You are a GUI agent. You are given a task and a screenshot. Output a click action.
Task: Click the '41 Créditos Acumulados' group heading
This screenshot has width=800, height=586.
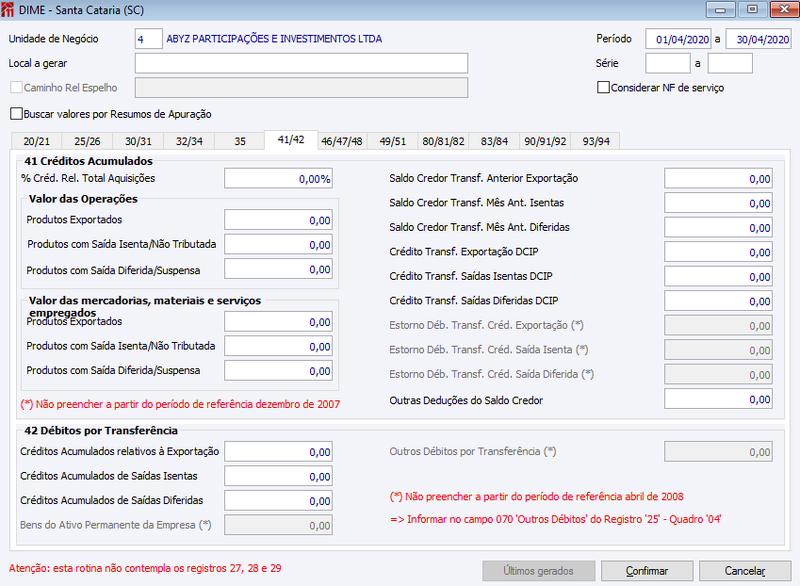88,161
